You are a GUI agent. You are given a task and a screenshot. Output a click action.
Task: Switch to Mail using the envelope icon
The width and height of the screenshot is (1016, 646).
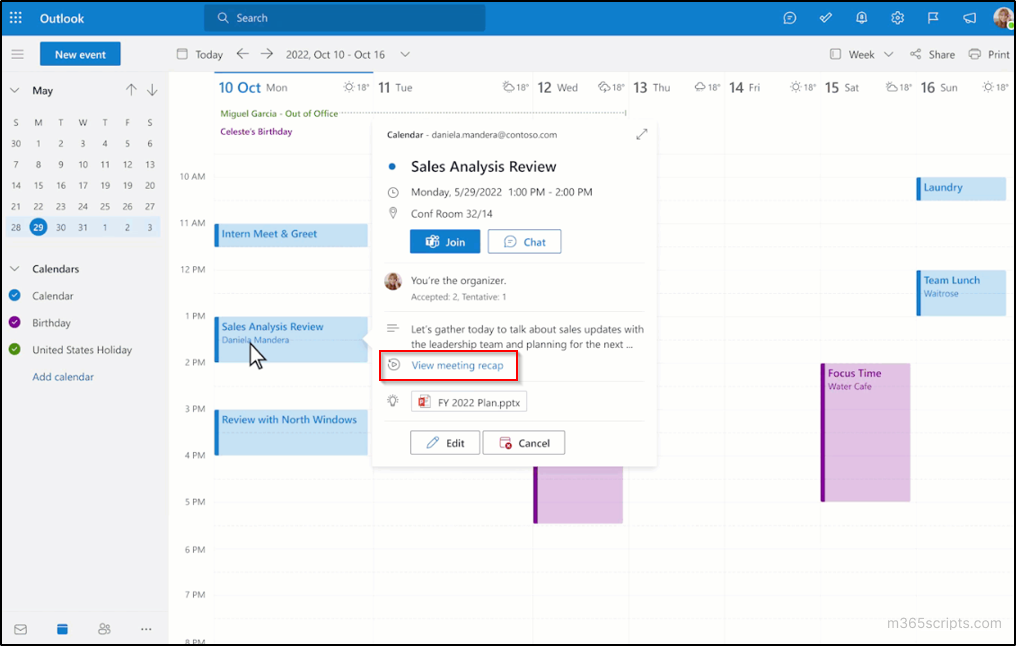(x=20, y=629)
